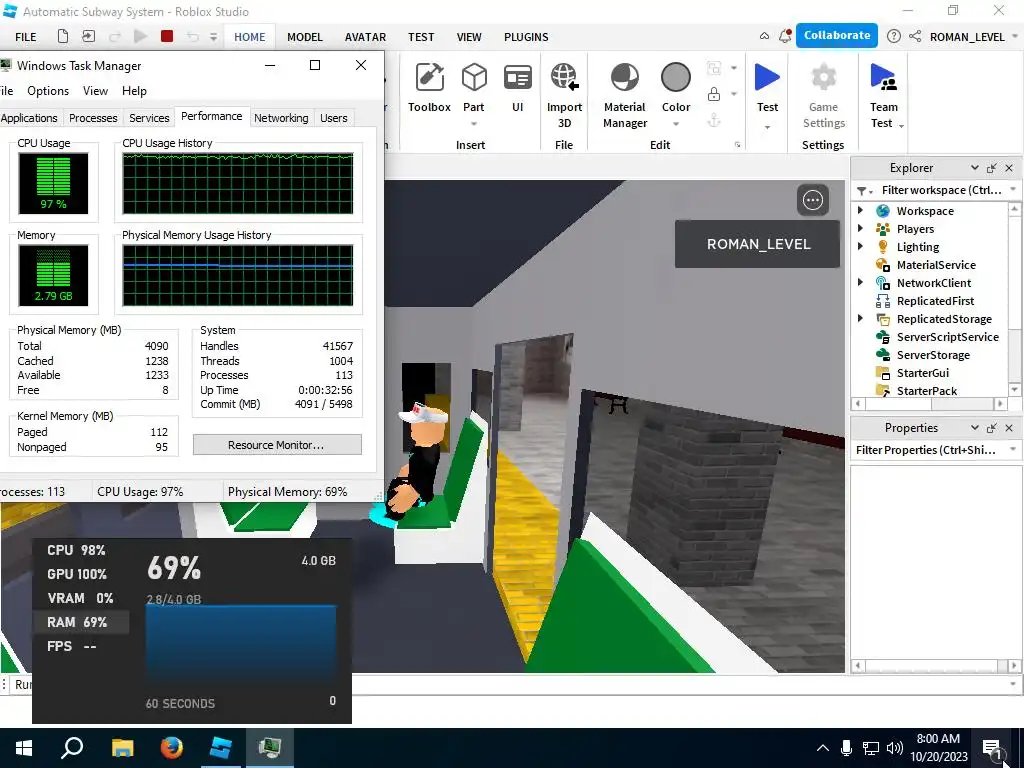Stop the running simulation red square

pyautogui.click(x=167, y=37)
